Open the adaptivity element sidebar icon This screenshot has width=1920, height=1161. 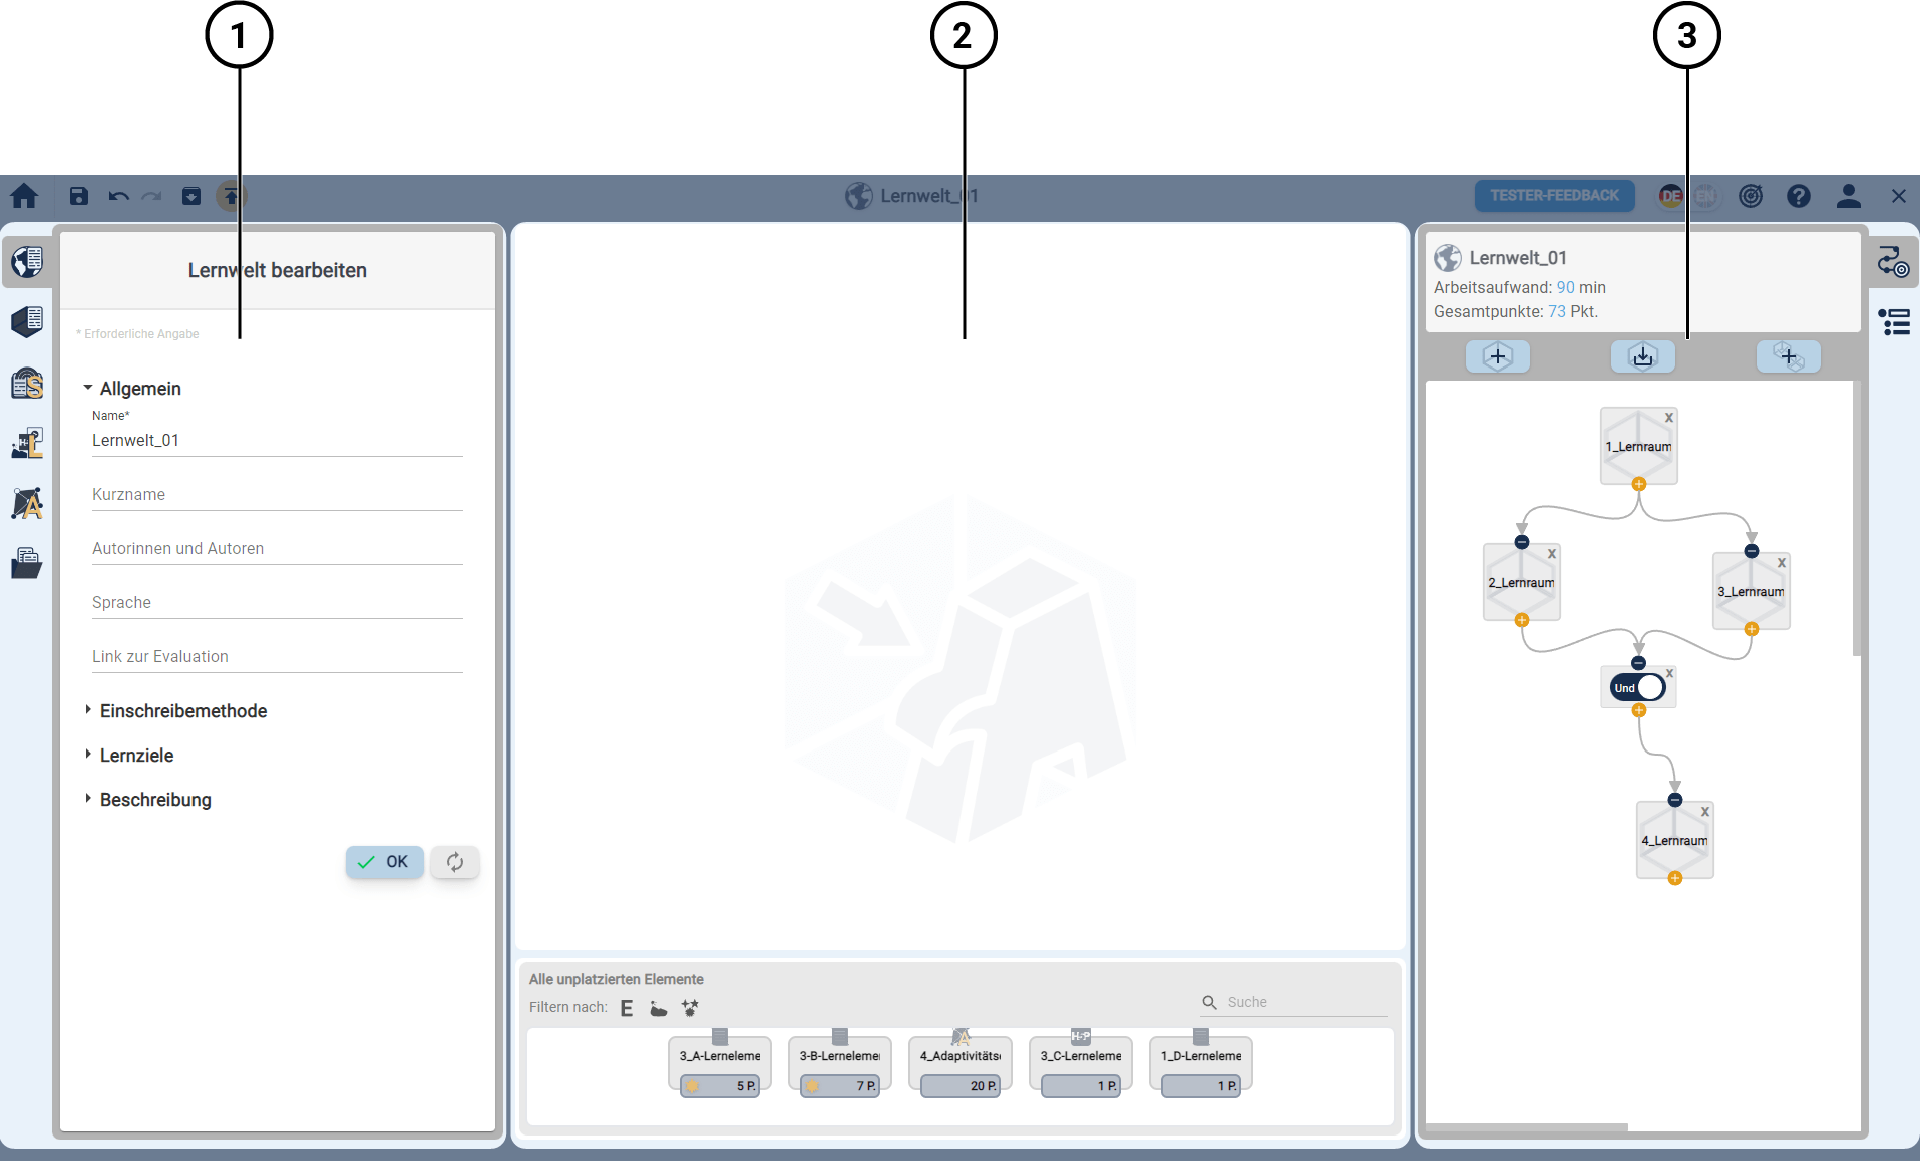[27, 503]
